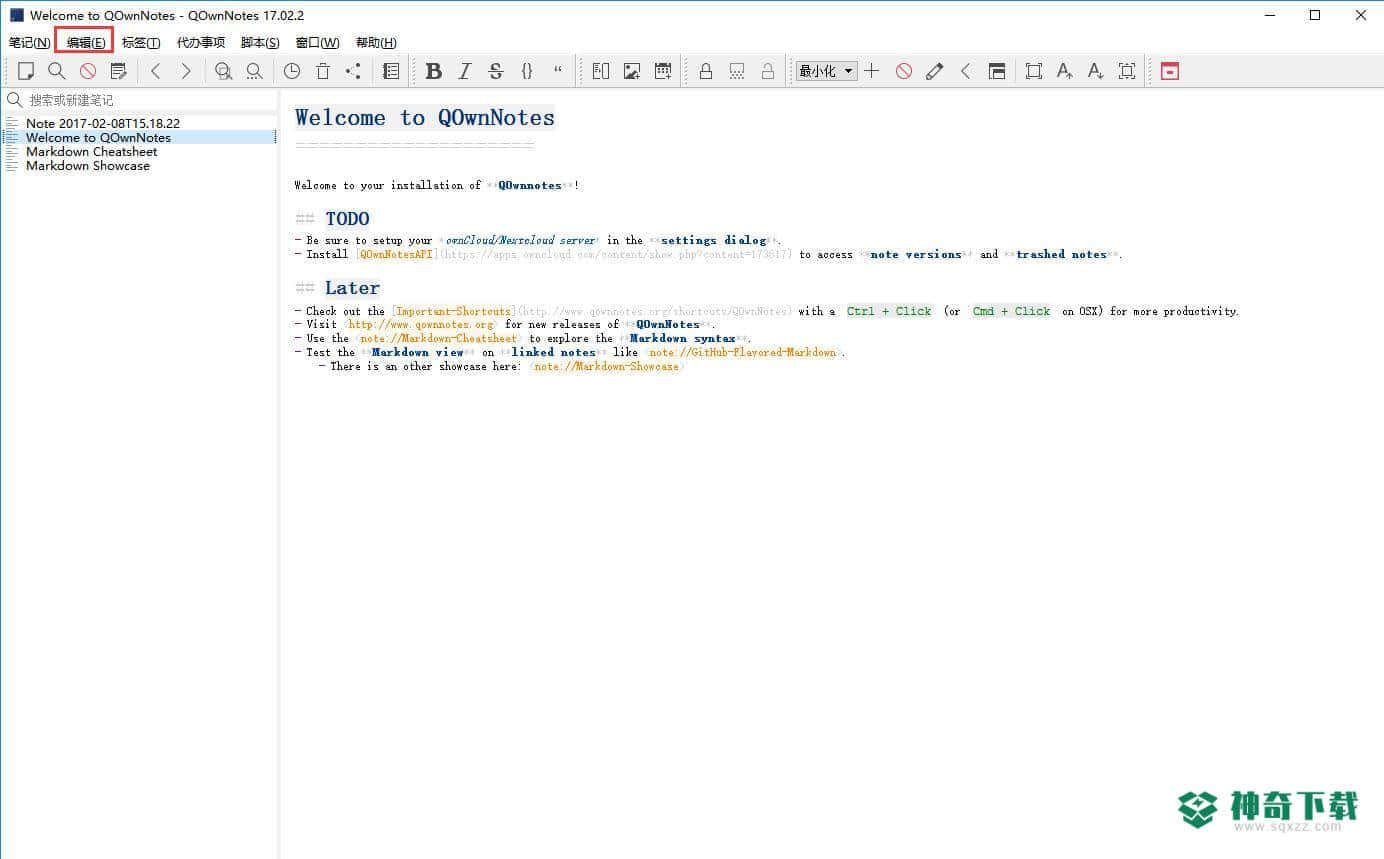Insert code block with braces icon
Viewport: 1384px width, 859px height.
click(527, 71)
